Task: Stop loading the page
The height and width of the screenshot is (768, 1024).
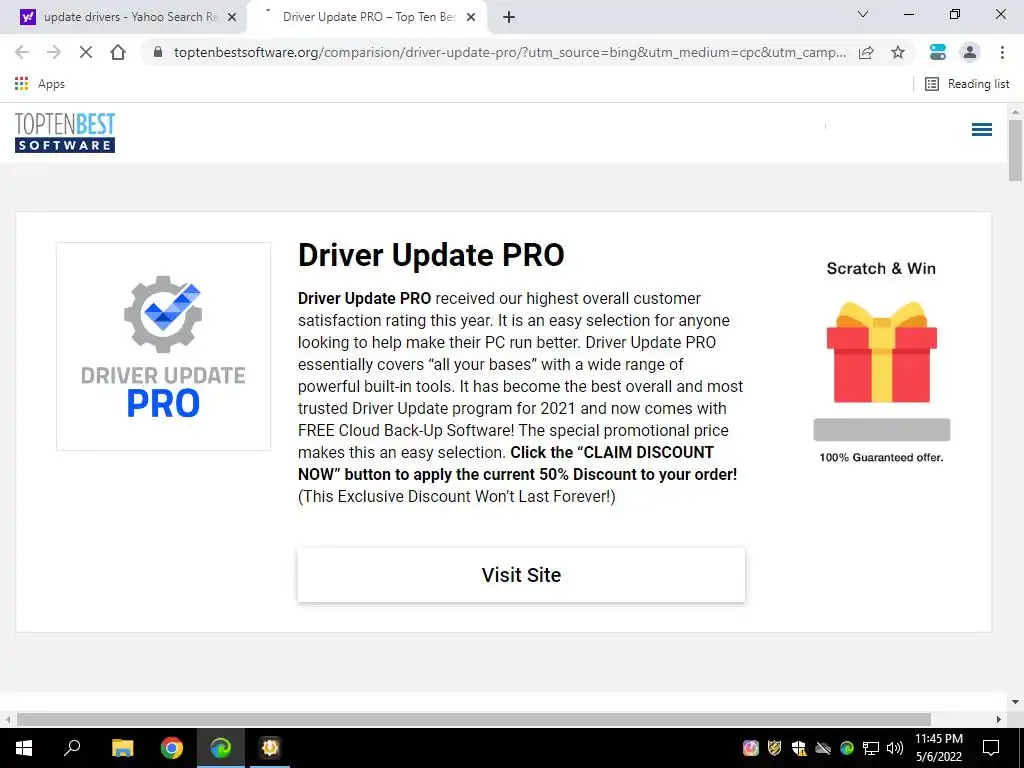Action: [86, 52]
